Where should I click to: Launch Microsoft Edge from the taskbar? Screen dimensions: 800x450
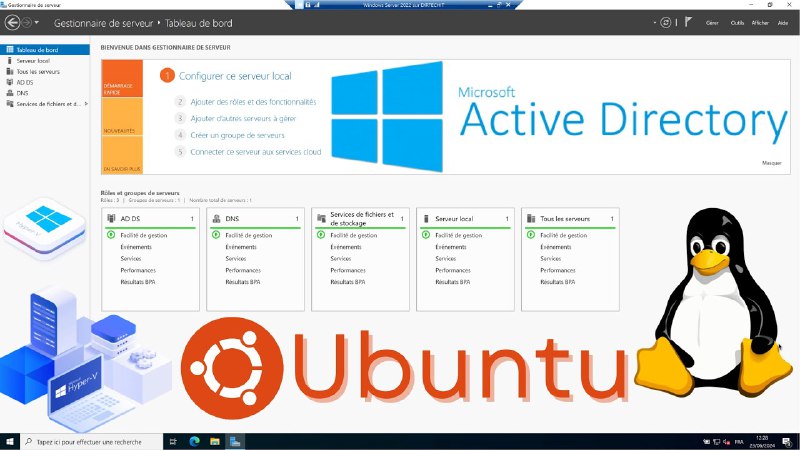194,442
